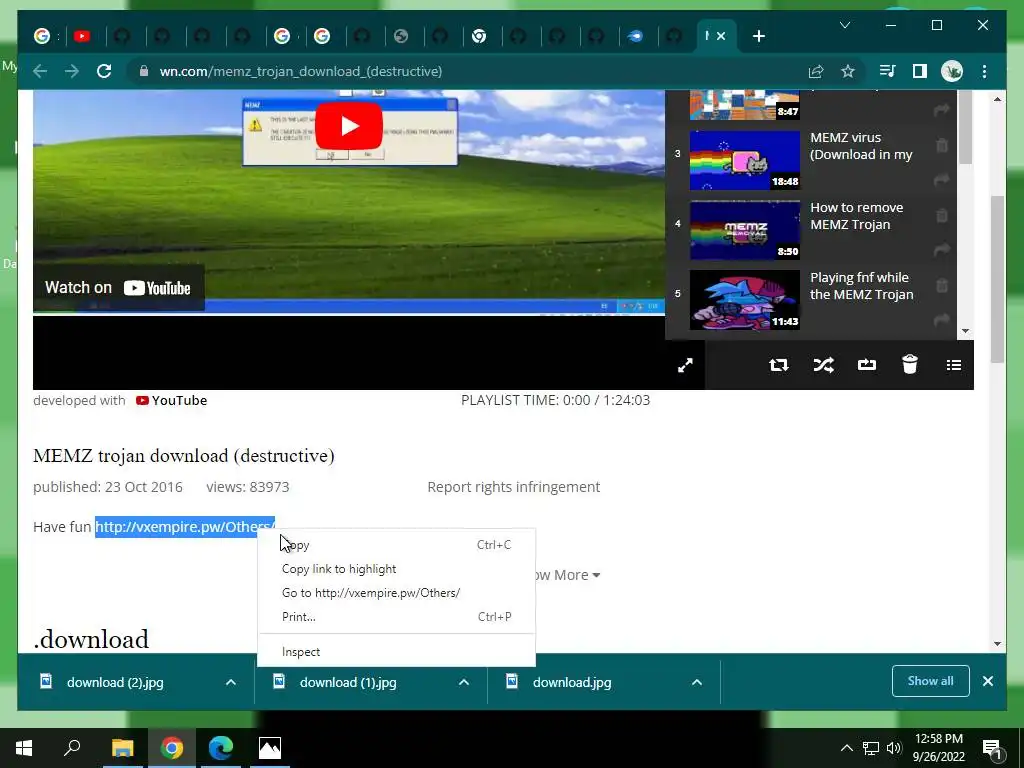Delete How to remove MEMZ Trojan via trash icon
1024x768 pixels.
(941, 215)
